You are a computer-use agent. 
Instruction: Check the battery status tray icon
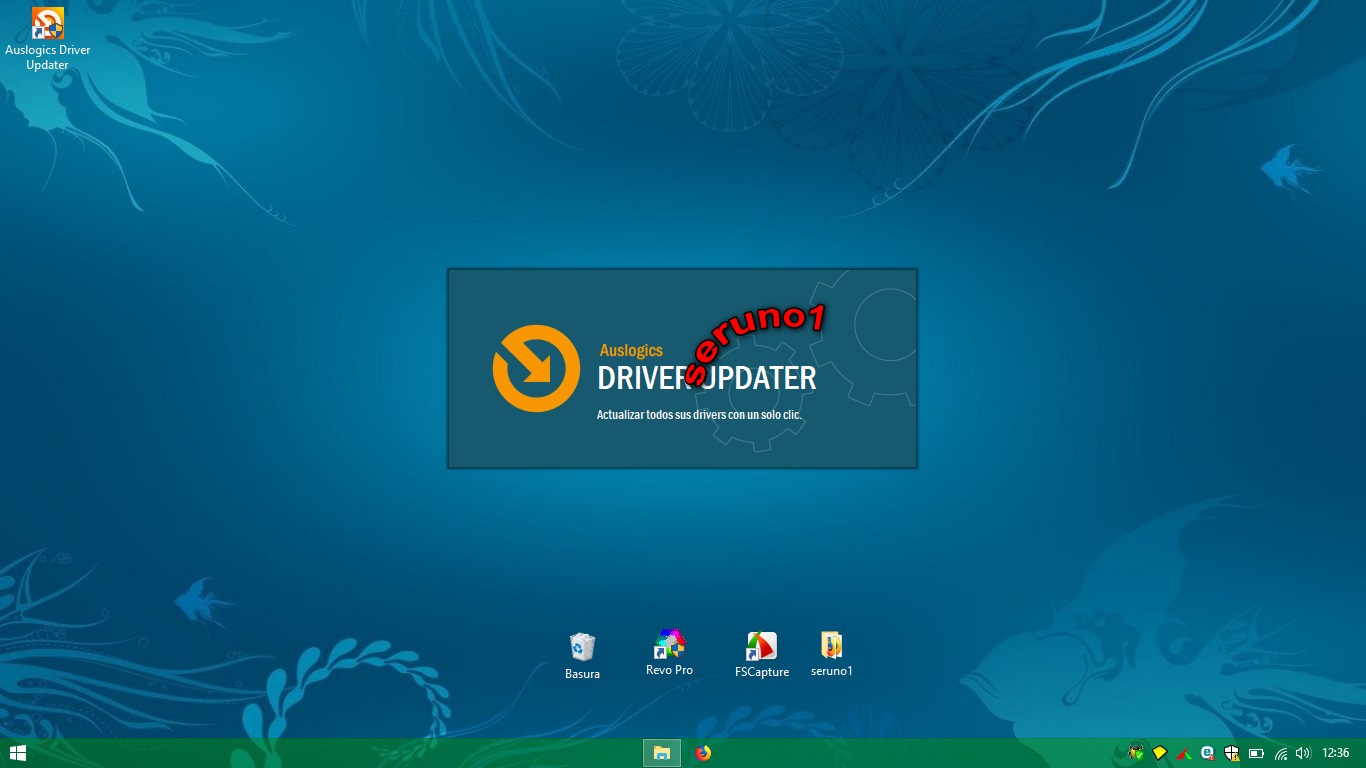(x=1256, y=753)
